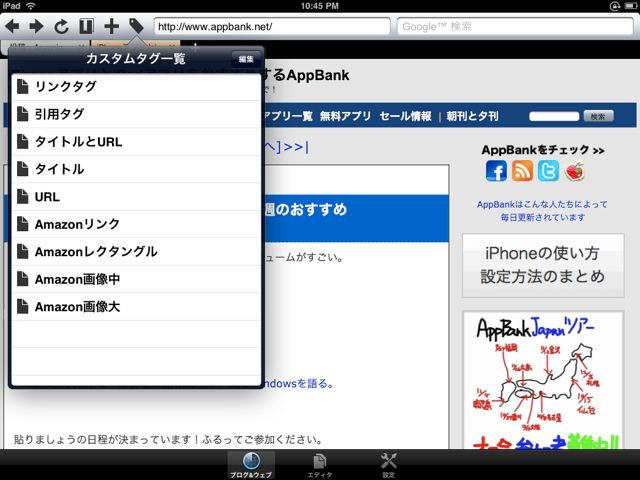Tap the document icon beside 引用タグ
The width and height of the screenshot is (640, 480).
[x=23, y=114]
